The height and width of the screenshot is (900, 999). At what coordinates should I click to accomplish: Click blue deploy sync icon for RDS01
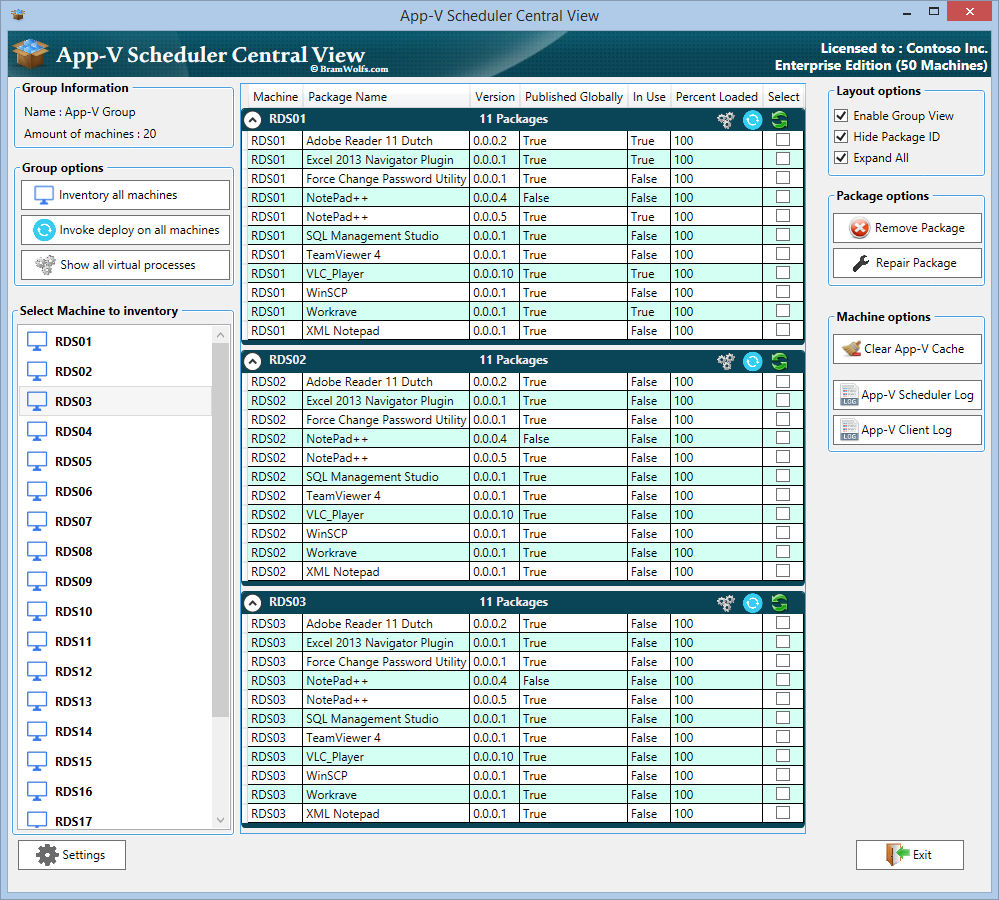753,120
